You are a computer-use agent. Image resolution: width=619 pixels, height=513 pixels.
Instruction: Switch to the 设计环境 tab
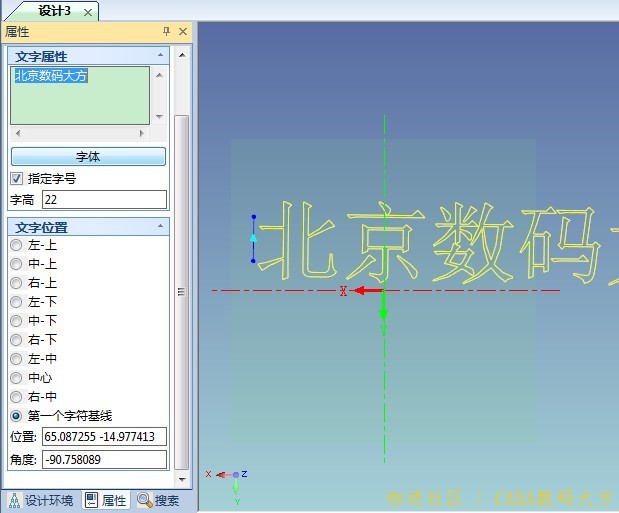(x=41, y=501)
